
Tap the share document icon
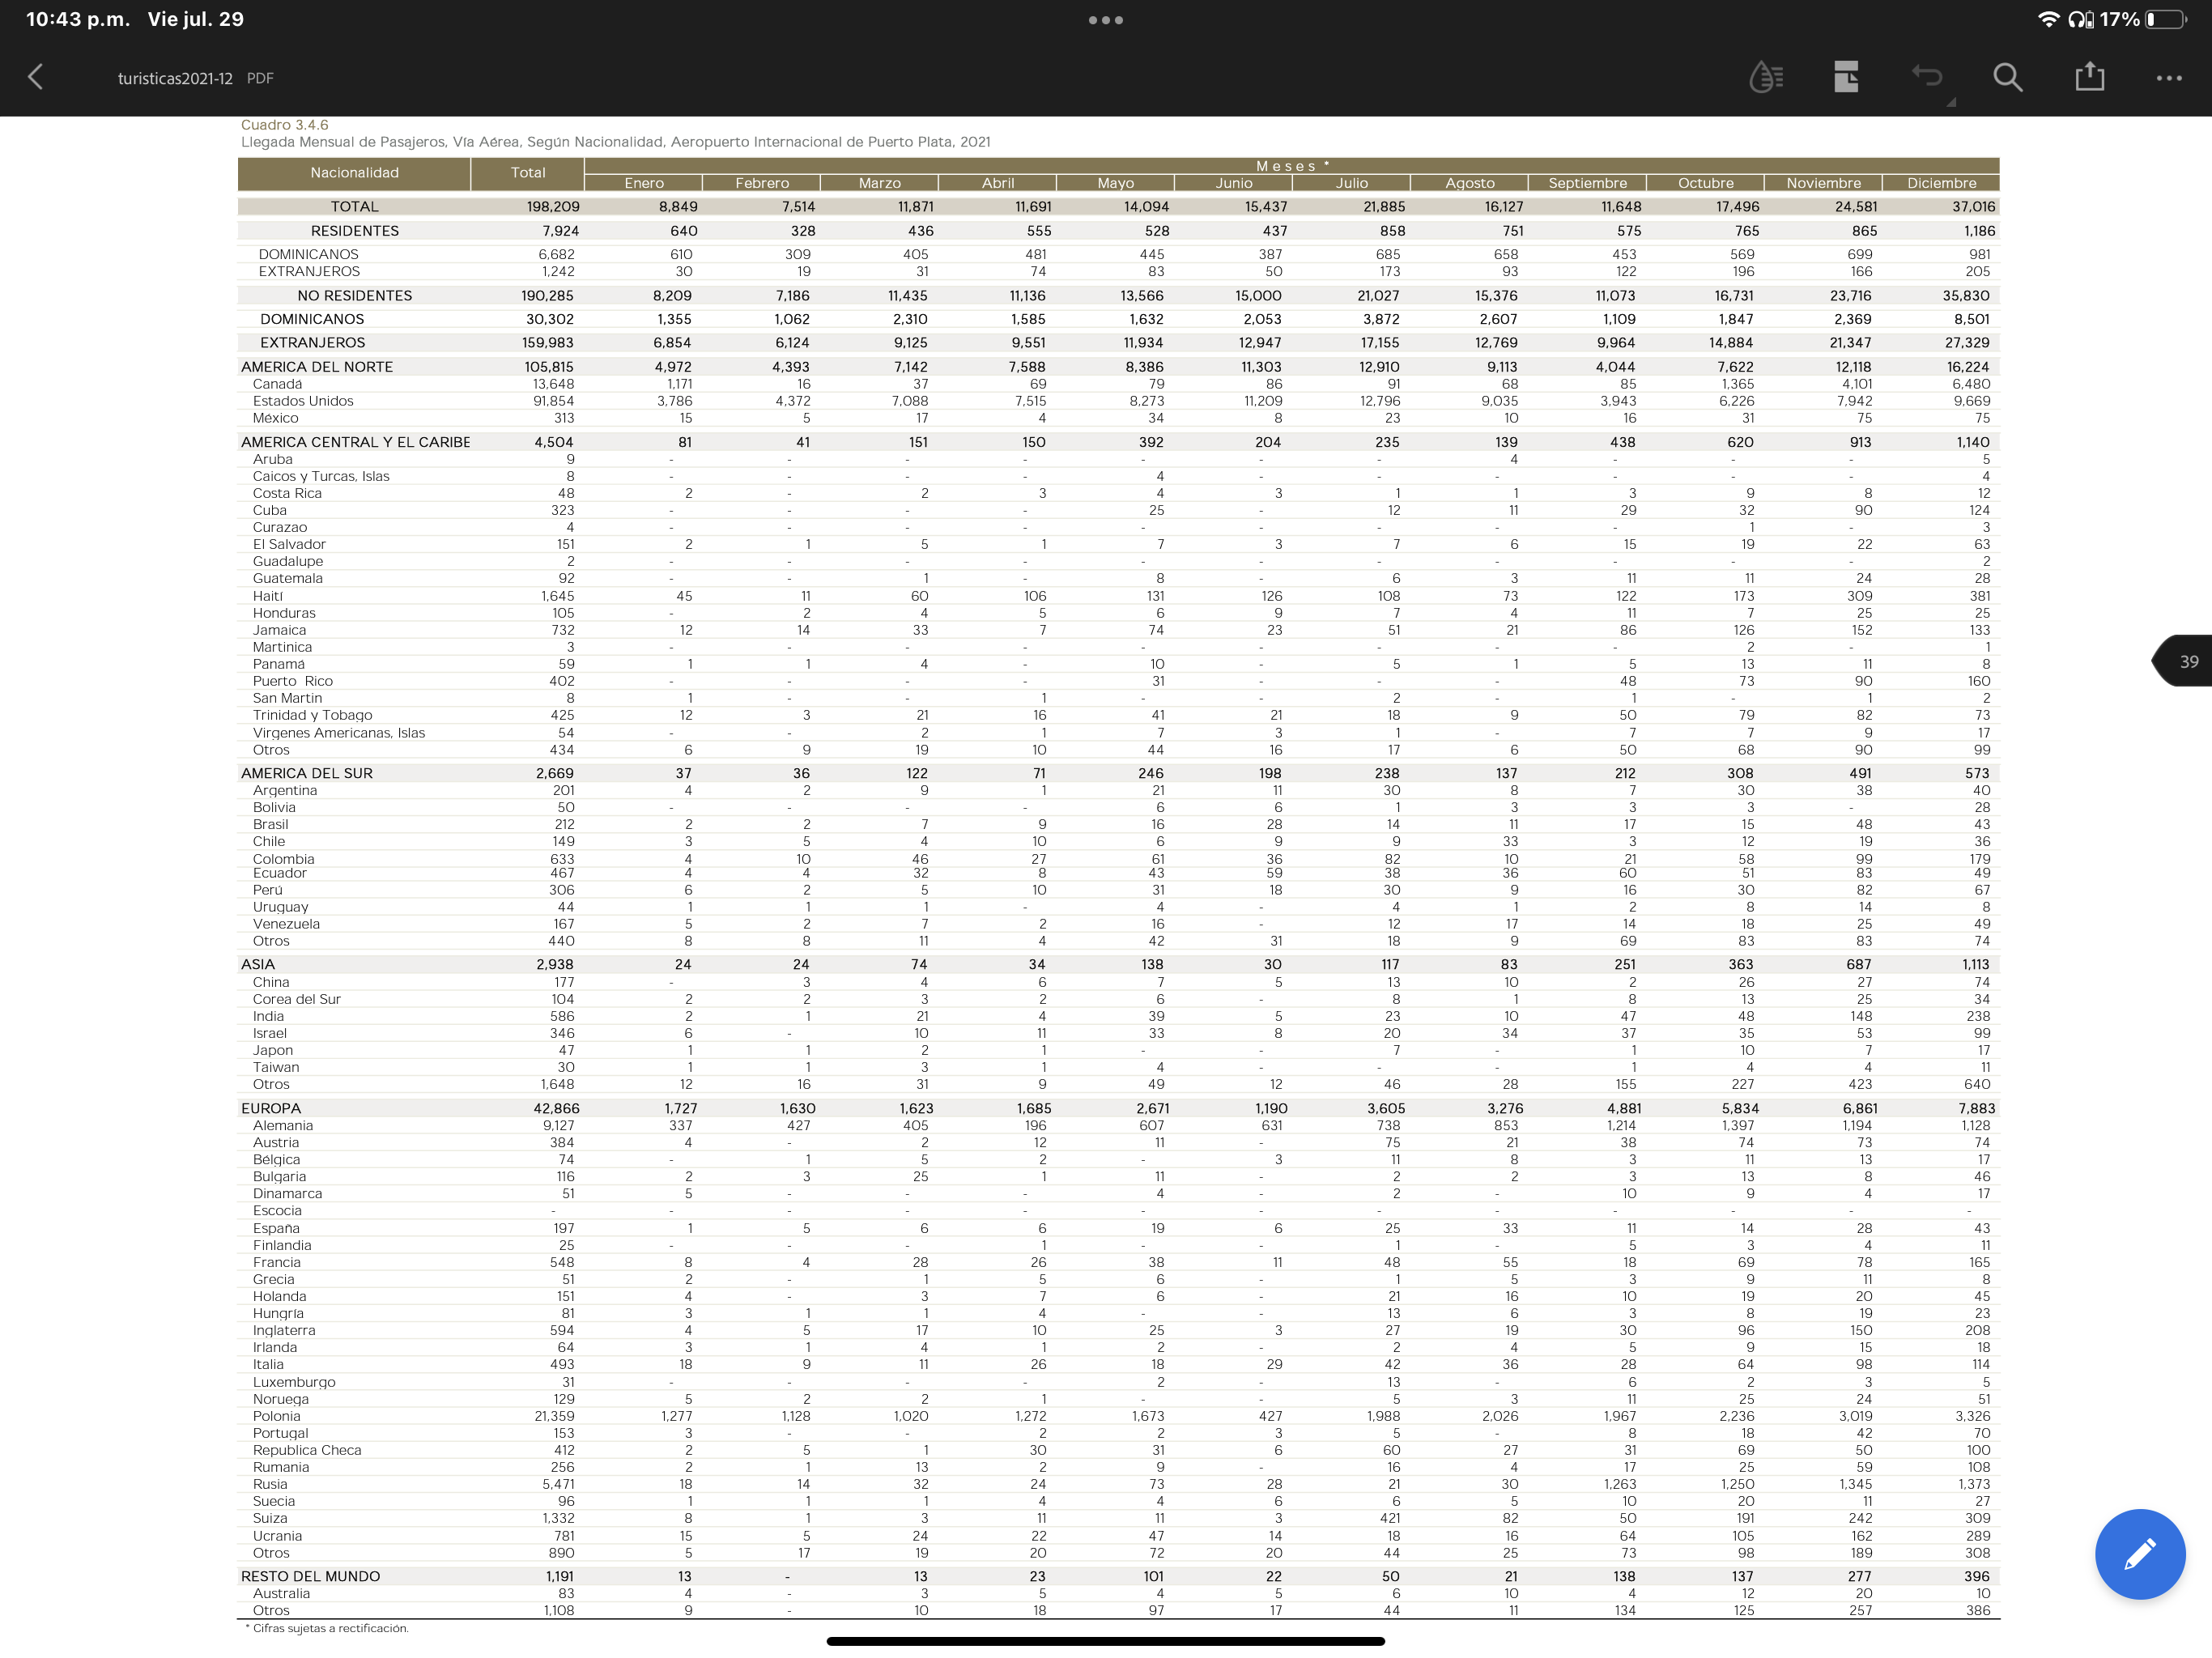click(x=2089, y=77)
